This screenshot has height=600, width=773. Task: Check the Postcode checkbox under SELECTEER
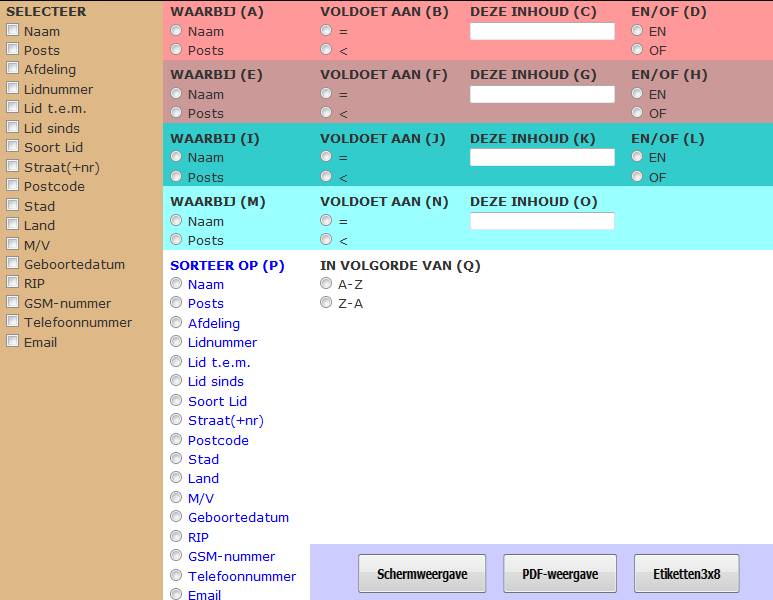pos(13,185)
